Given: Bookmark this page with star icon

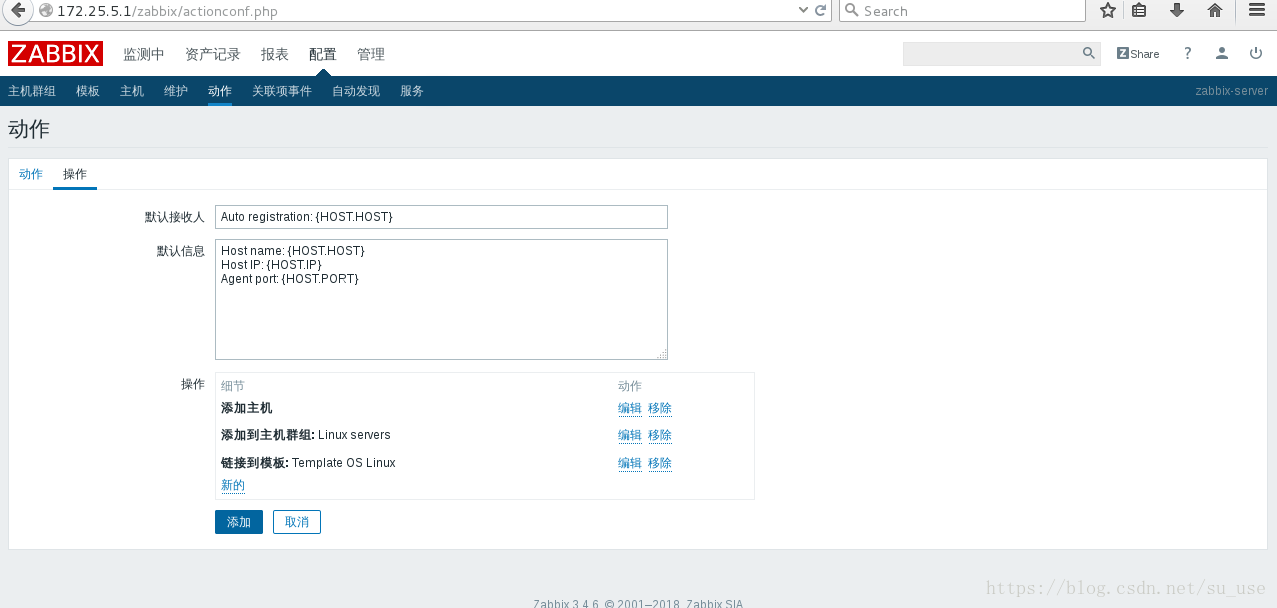Looking at the screenshot, I should click(x=1107, y=11).
